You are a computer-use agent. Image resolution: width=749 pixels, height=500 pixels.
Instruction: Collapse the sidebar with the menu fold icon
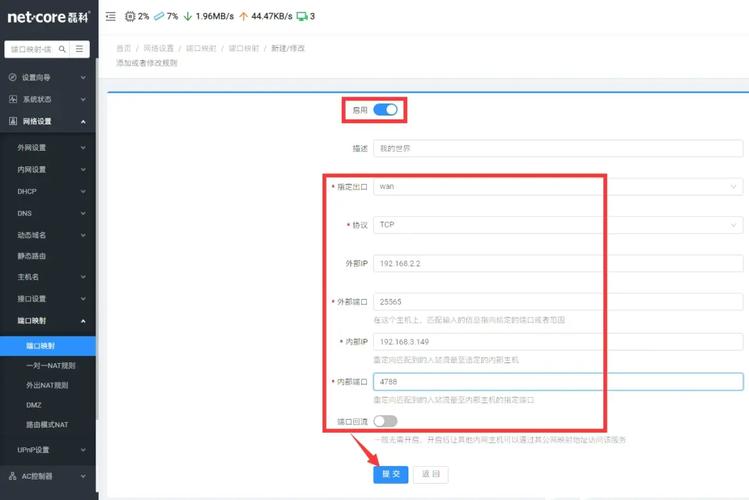111,16
